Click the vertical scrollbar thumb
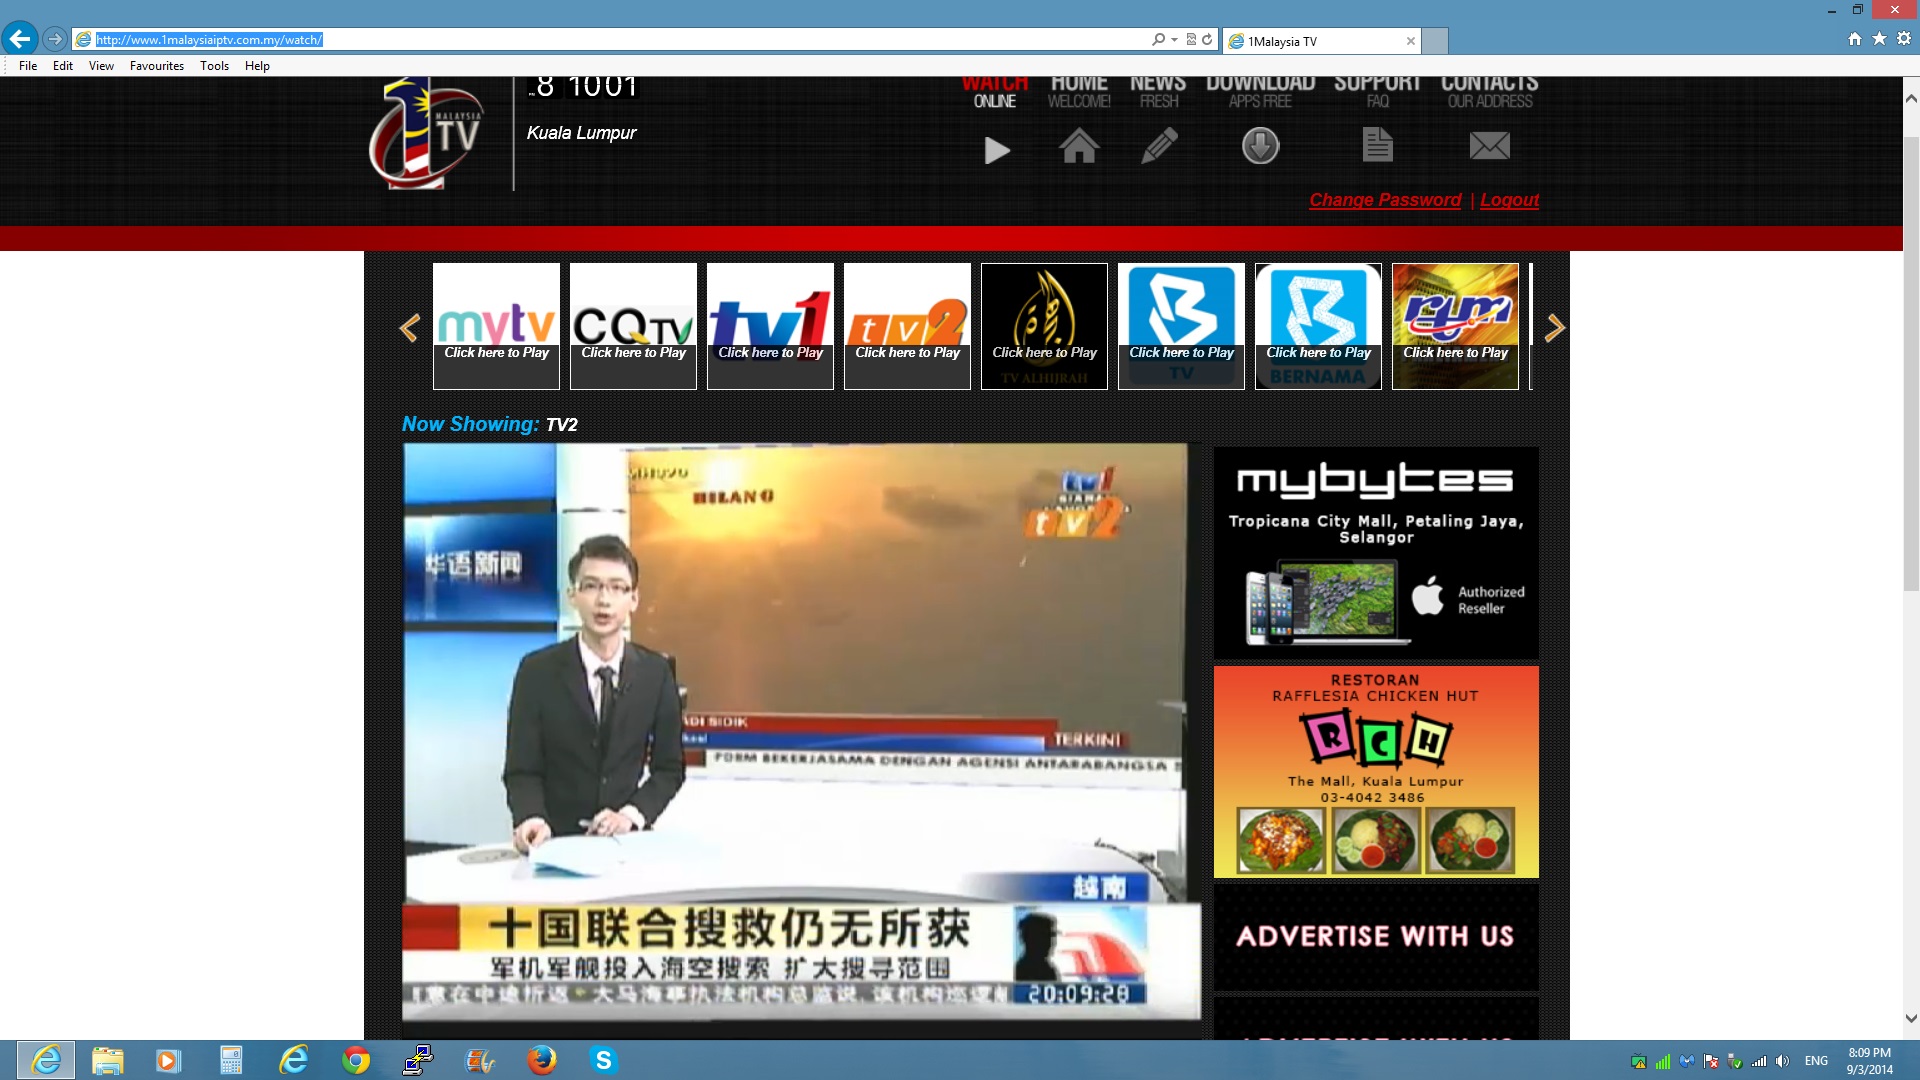Viewport: 1920px width, 1080px height. 1911,365
